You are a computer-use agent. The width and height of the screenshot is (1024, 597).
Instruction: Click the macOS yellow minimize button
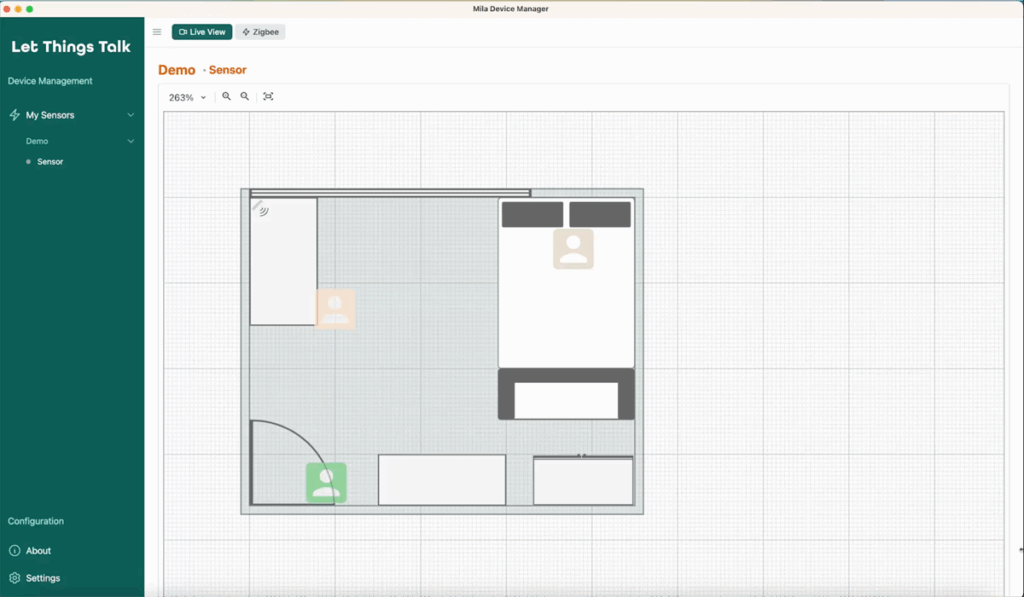coord(18,8)
